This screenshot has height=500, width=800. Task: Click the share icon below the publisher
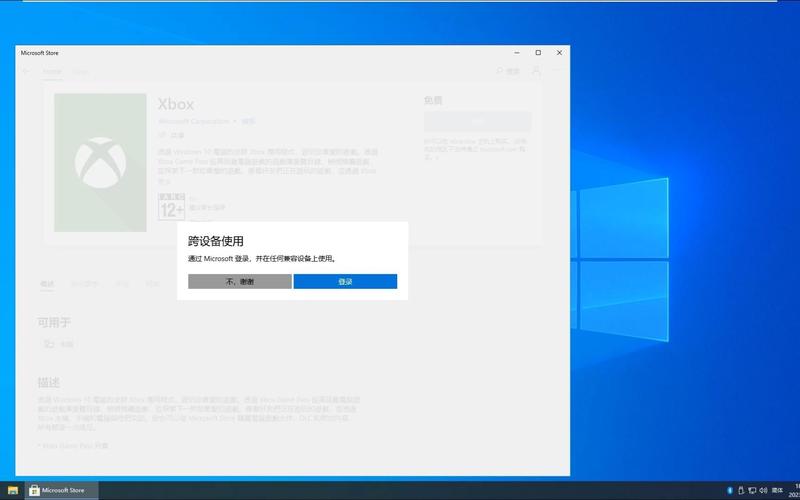pyautogui.click(x=162, y=135)
